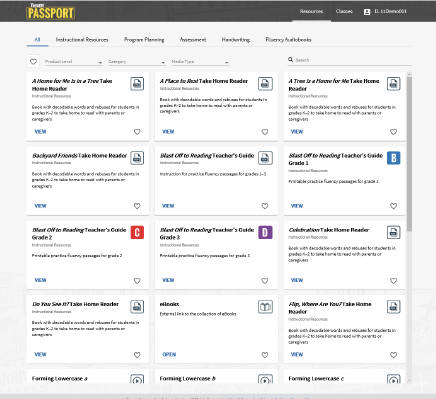Click the Search input field
Screen dimensions: 436x399
pos(353,60)
